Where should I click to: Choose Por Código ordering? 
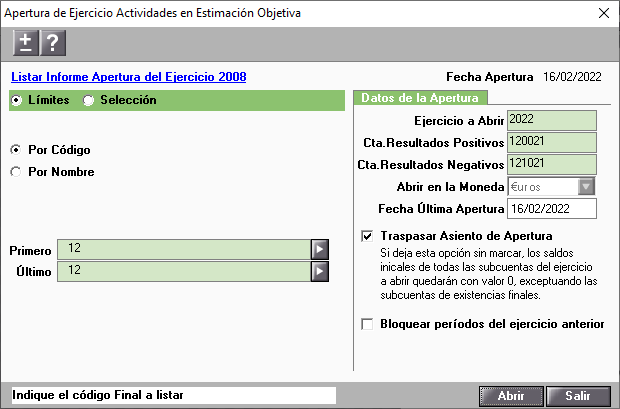coord(16,150)
